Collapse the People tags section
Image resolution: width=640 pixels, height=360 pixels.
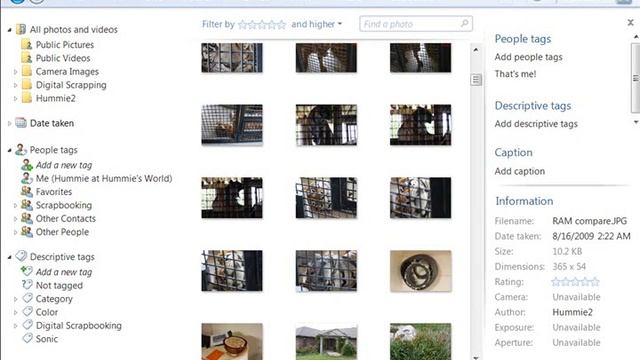tap(9, 151)
